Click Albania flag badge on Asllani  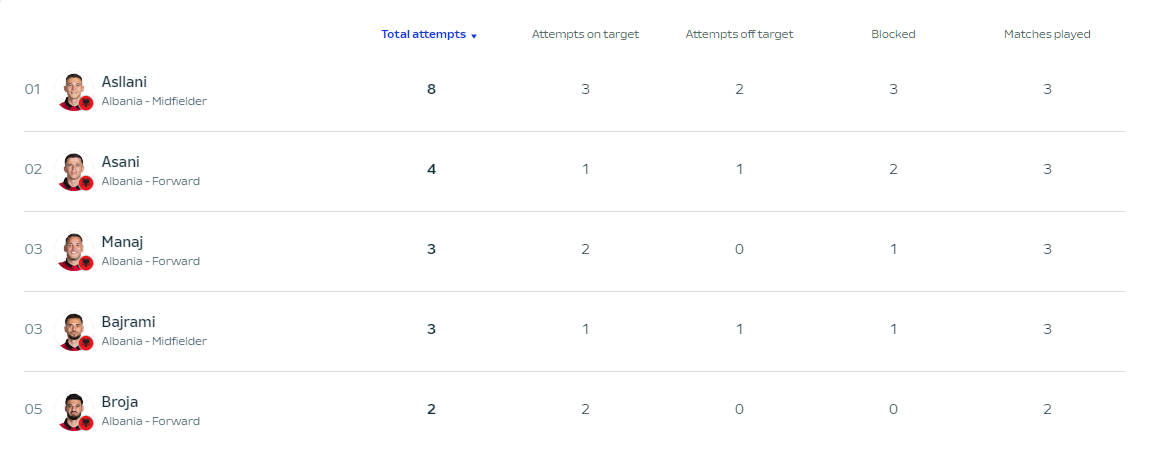click(x=86, y=103)
